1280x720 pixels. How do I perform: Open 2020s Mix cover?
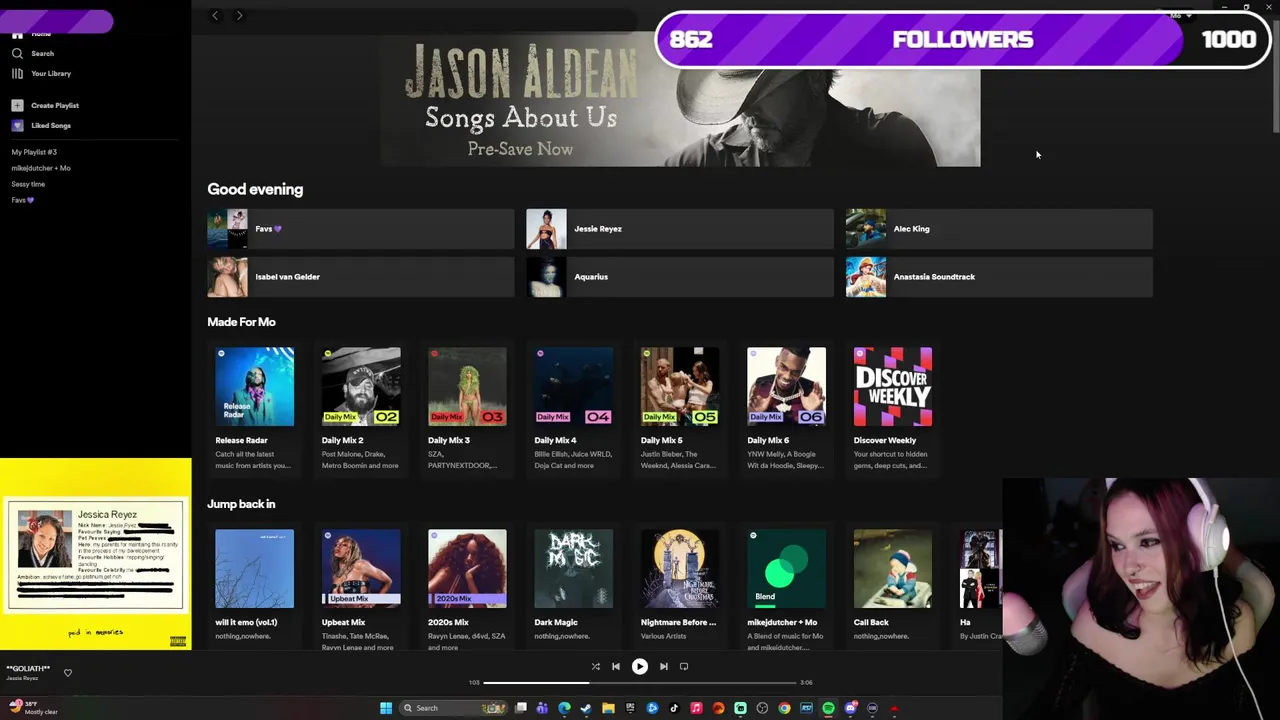pyautogui.click(x=467, y=569)
